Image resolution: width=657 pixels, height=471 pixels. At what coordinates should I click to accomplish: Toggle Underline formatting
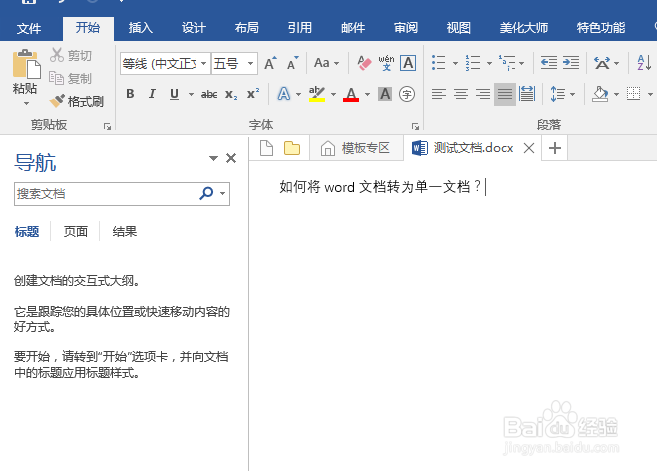point(175,94)
